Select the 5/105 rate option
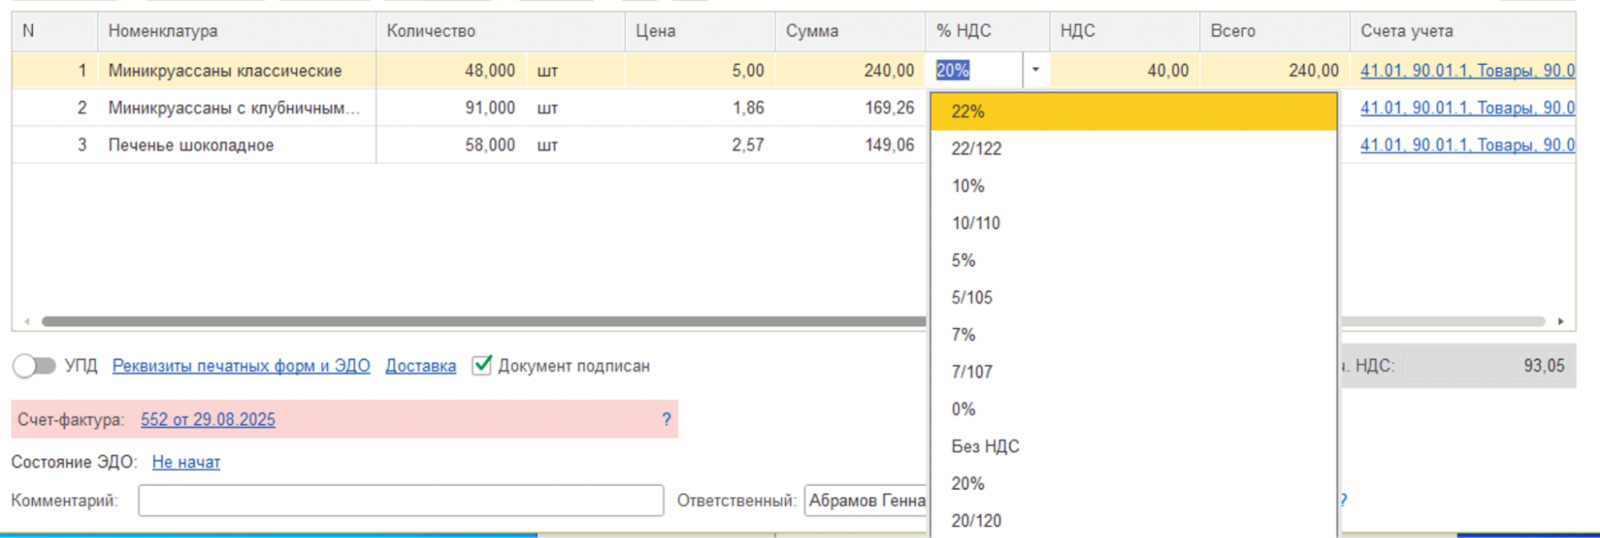 pyautogui.click(x=1133, y=297)
